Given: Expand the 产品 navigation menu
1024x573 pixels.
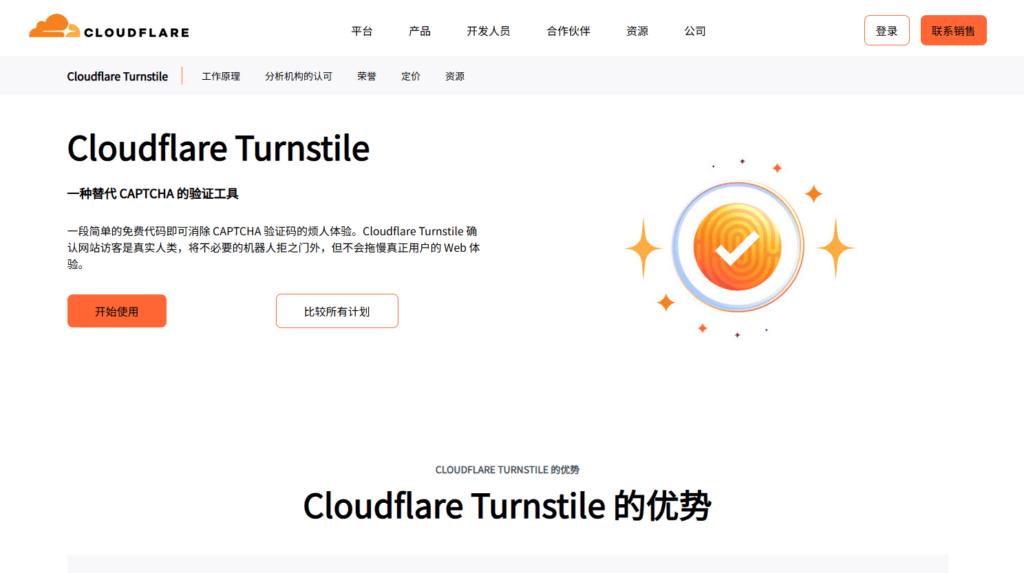Looking at the screenshot, I should 420,31.
